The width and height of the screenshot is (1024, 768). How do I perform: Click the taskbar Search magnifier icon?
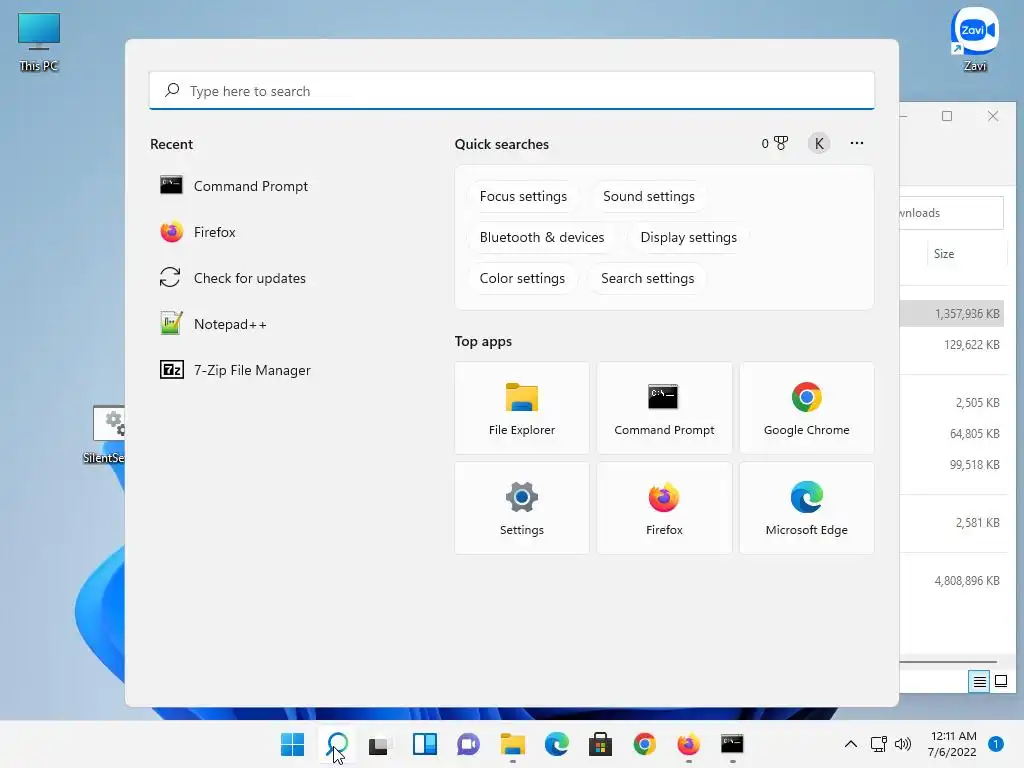(x=337, y=744)
